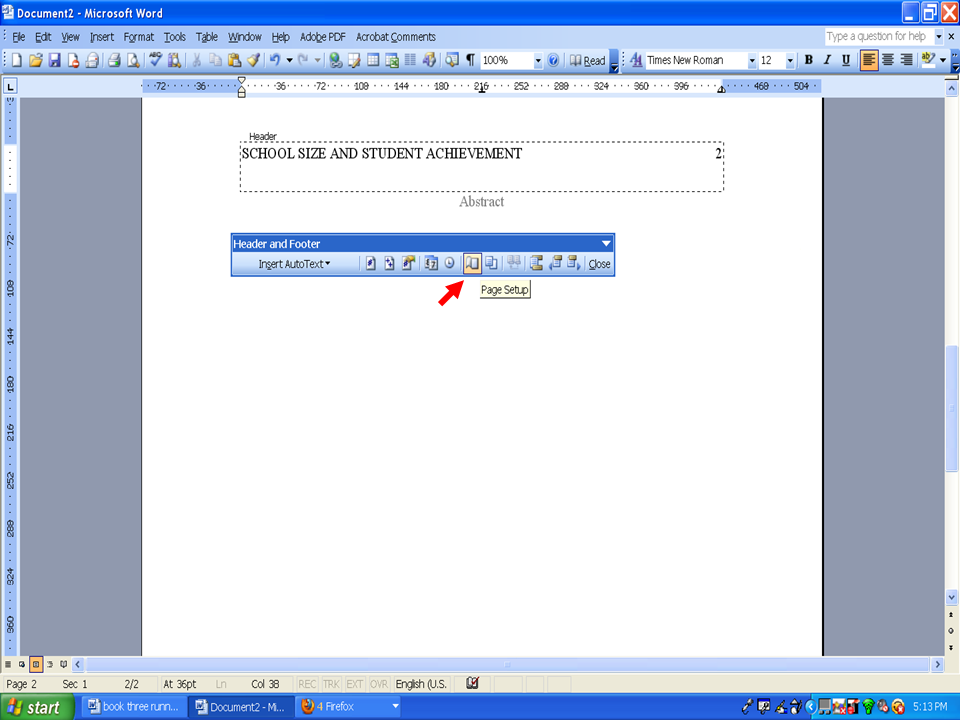Insert Time with the clock icon
Screen dimensions: 960x720
click(x=450, y=264)
